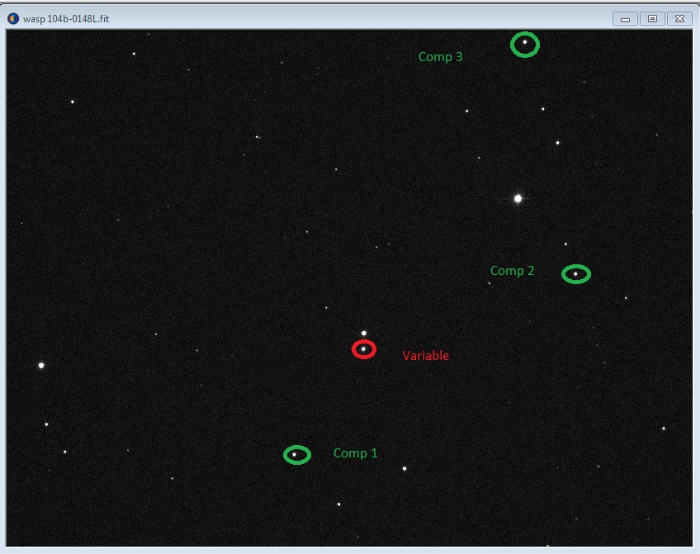Click the green "Comp 3" label

click(440, 57)
